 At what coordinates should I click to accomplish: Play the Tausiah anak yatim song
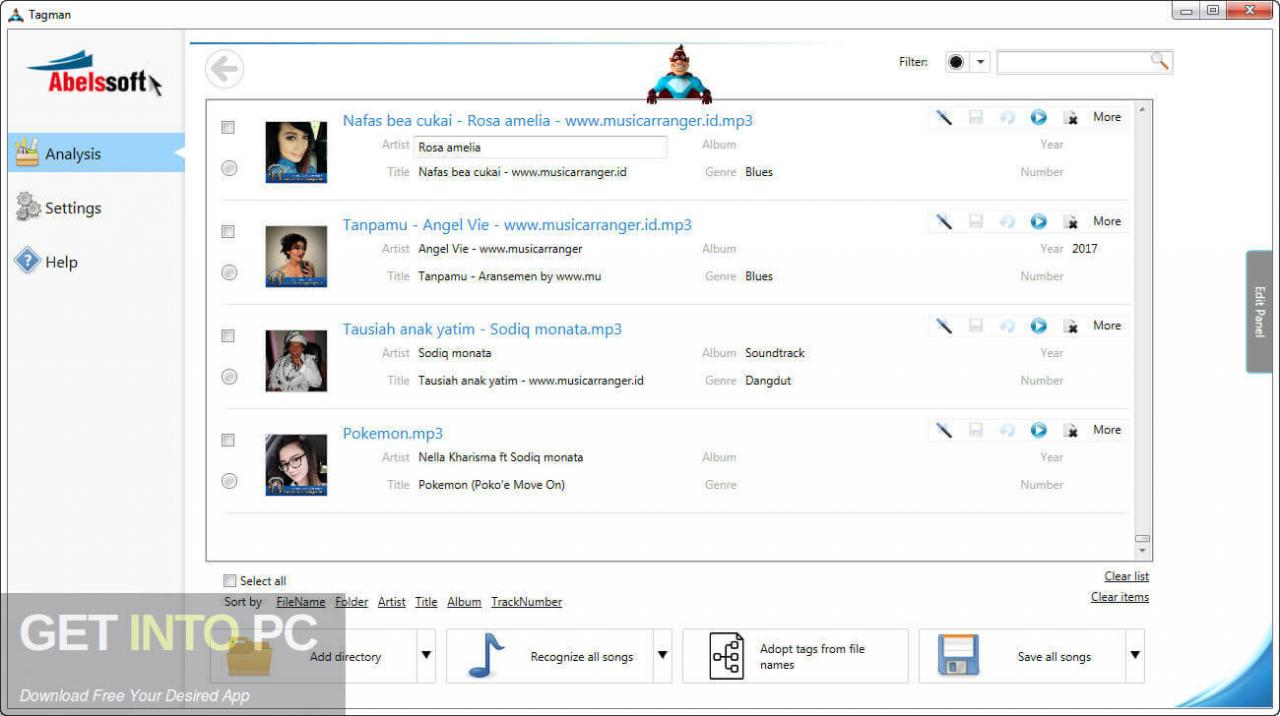coord(1039,326)
